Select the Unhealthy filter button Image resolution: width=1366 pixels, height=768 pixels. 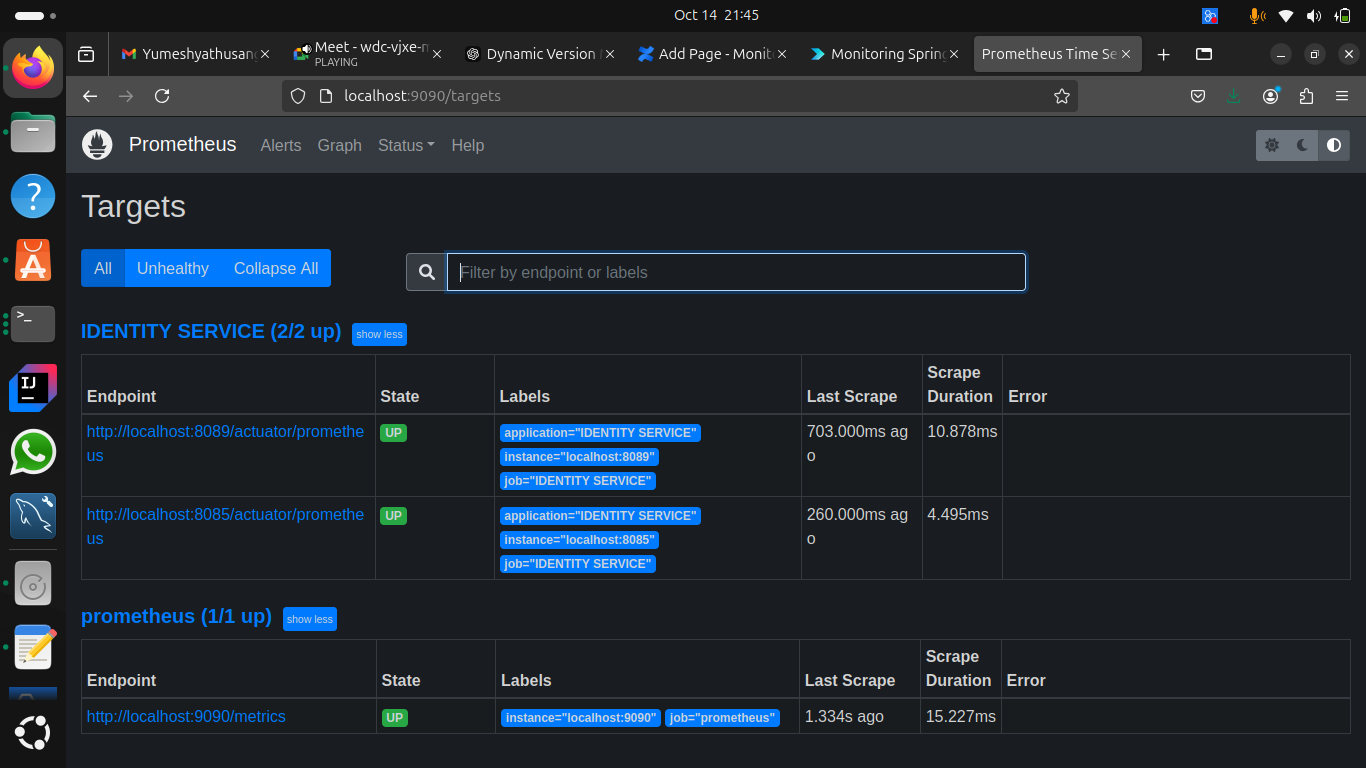pyautogui.click(x=173, y=268)
